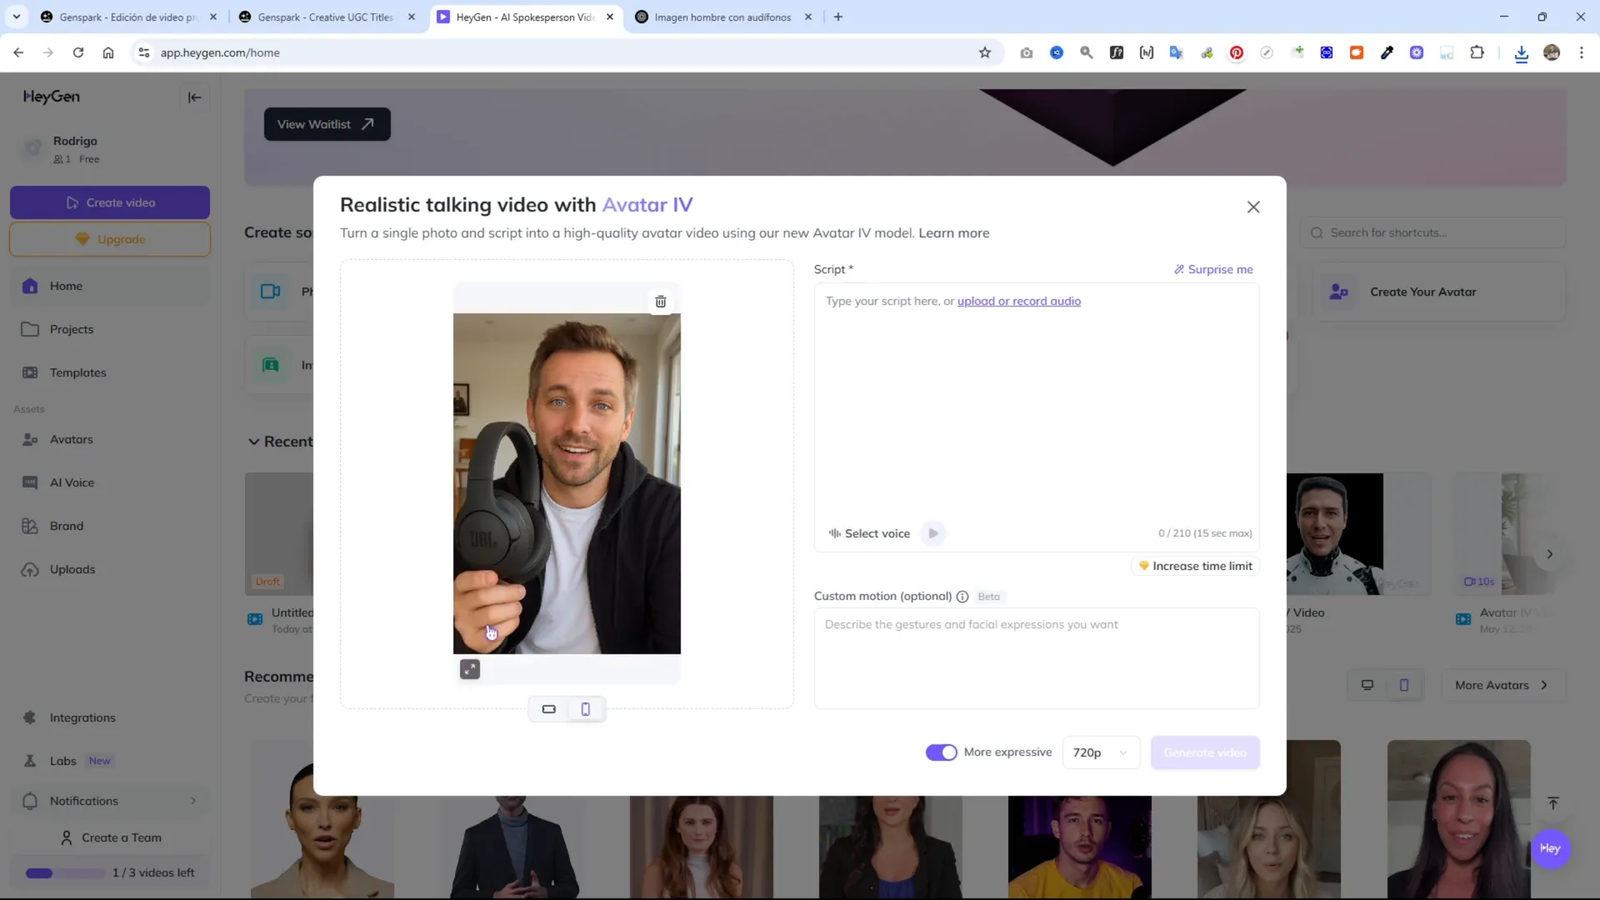This screenshot has width=1600, height=900.
Task: Switch aspect ratio to landscape orientation
Action: tap(549, 708)
